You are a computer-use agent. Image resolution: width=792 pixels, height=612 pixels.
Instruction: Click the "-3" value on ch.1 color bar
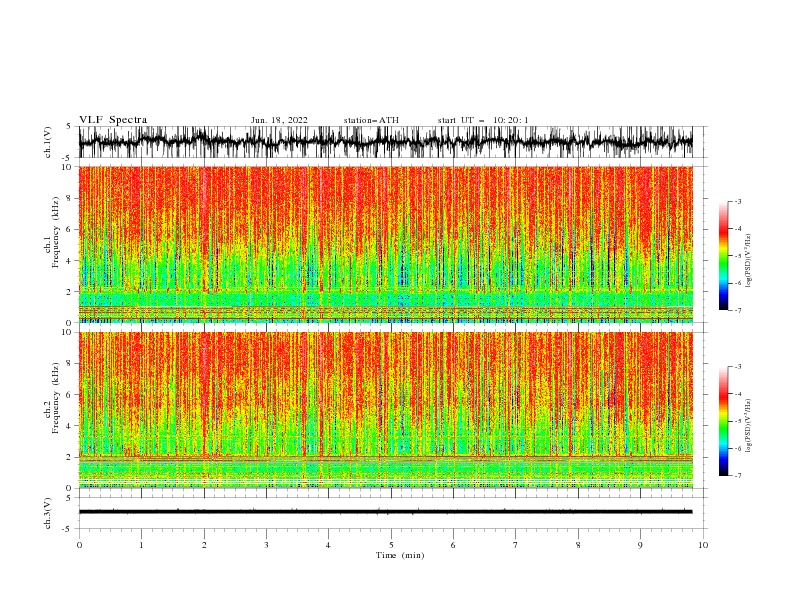(x=738, y=201)
